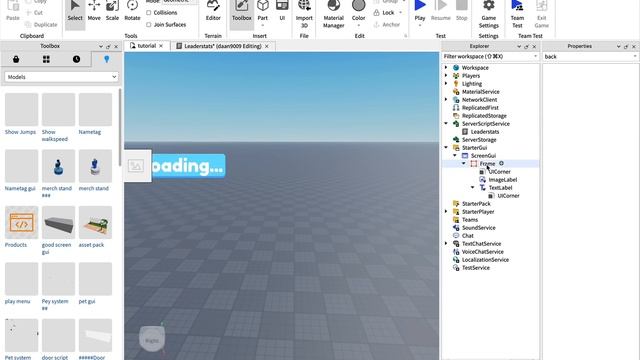Image resolution: width=640 pixels, height=360 pixels.
Task: Click the Toolbox panel scrollbar
Action: [x=120, y=127]
